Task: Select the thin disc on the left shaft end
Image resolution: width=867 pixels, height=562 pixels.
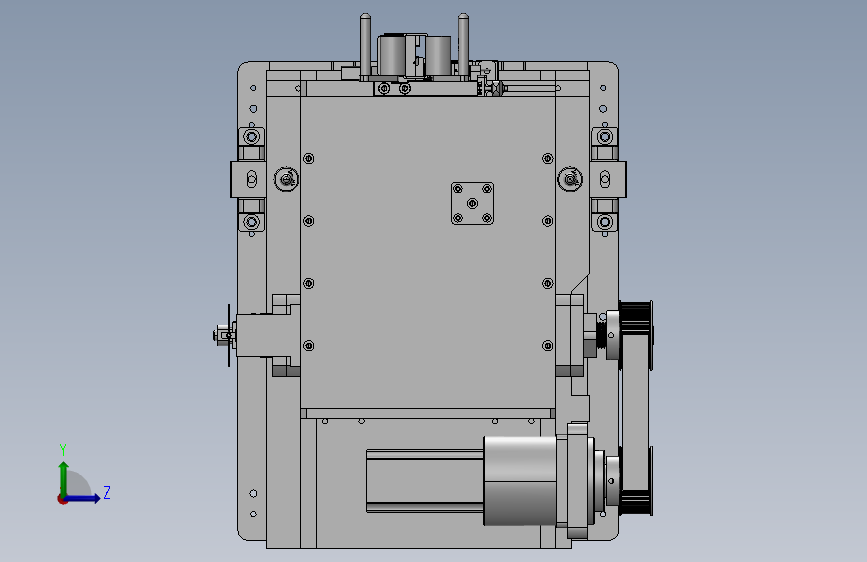Action: pyautogui.click(x=229, y=335)
